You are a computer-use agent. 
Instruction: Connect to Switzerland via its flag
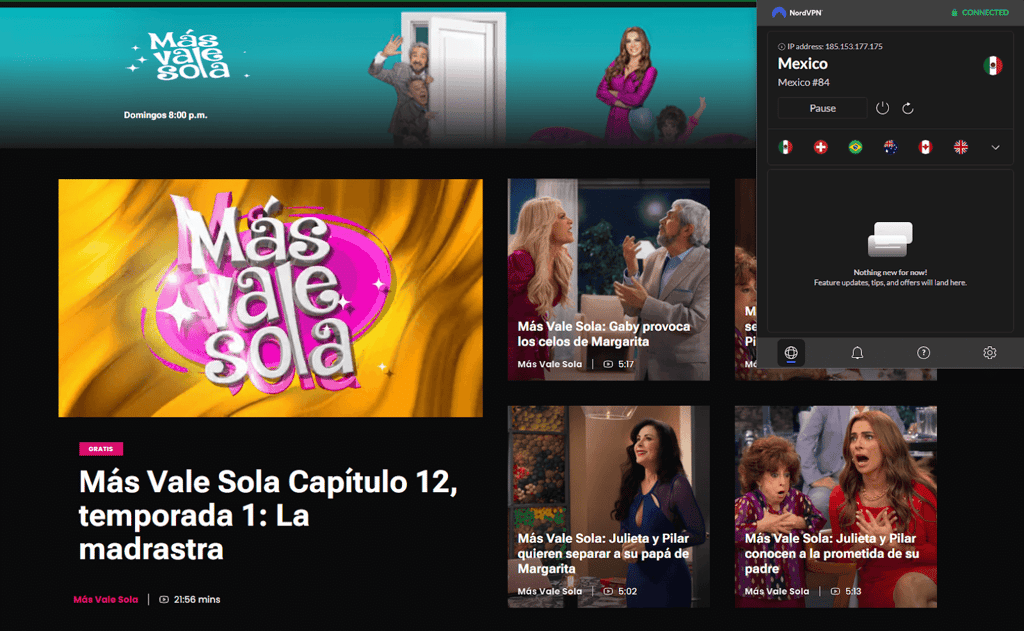(821, 147)
